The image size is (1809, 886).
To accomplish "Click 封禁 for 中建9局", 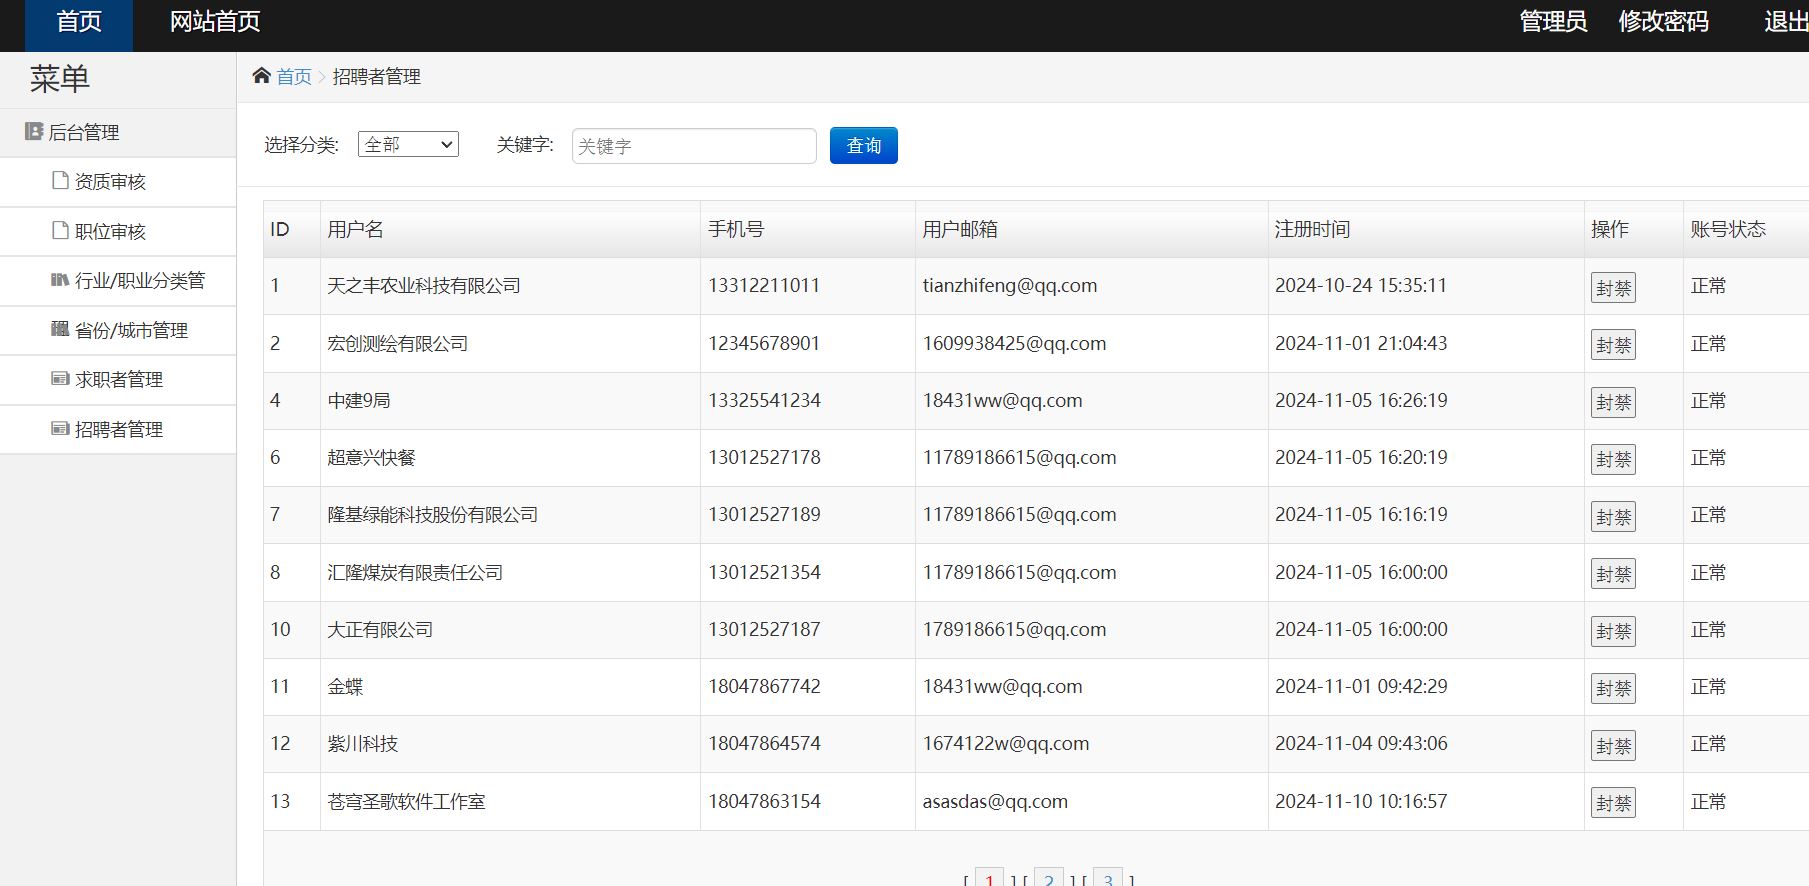I will pos(1613,402).
